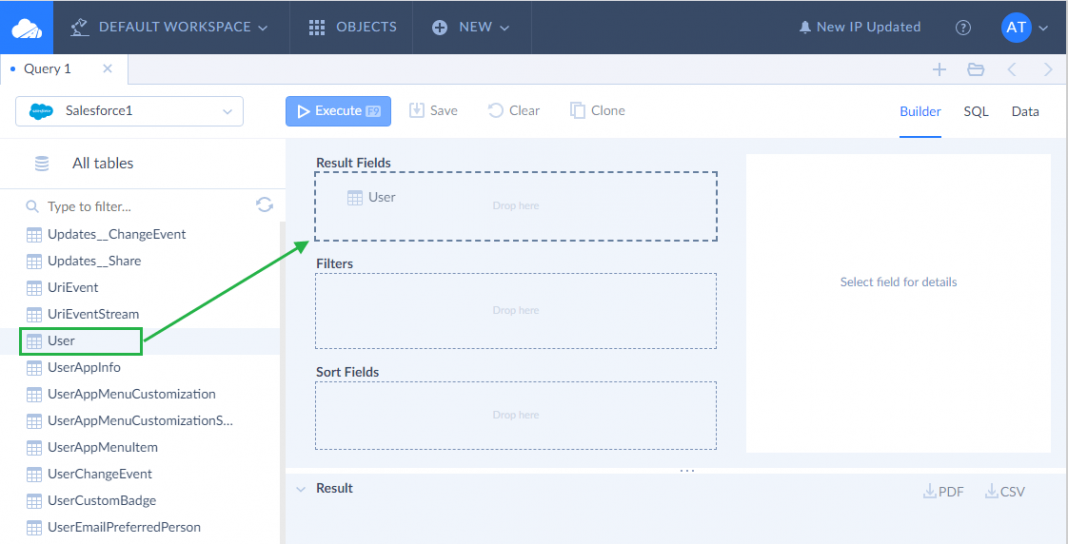Refresh the tables list with the reload icon
The width and height of the screenshot is (1068, 544).
(x=264, y=205)
